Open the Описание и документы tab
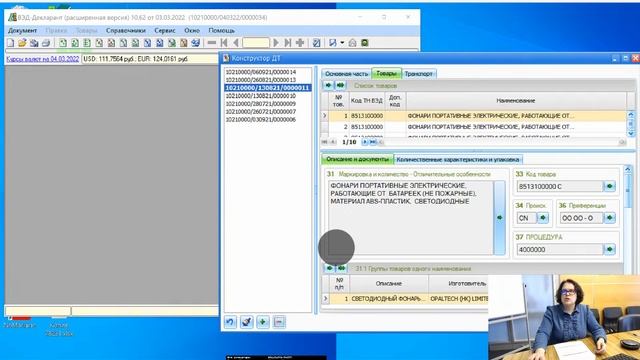The width and height of the screenshot is (640, 360). pos(358,159)
